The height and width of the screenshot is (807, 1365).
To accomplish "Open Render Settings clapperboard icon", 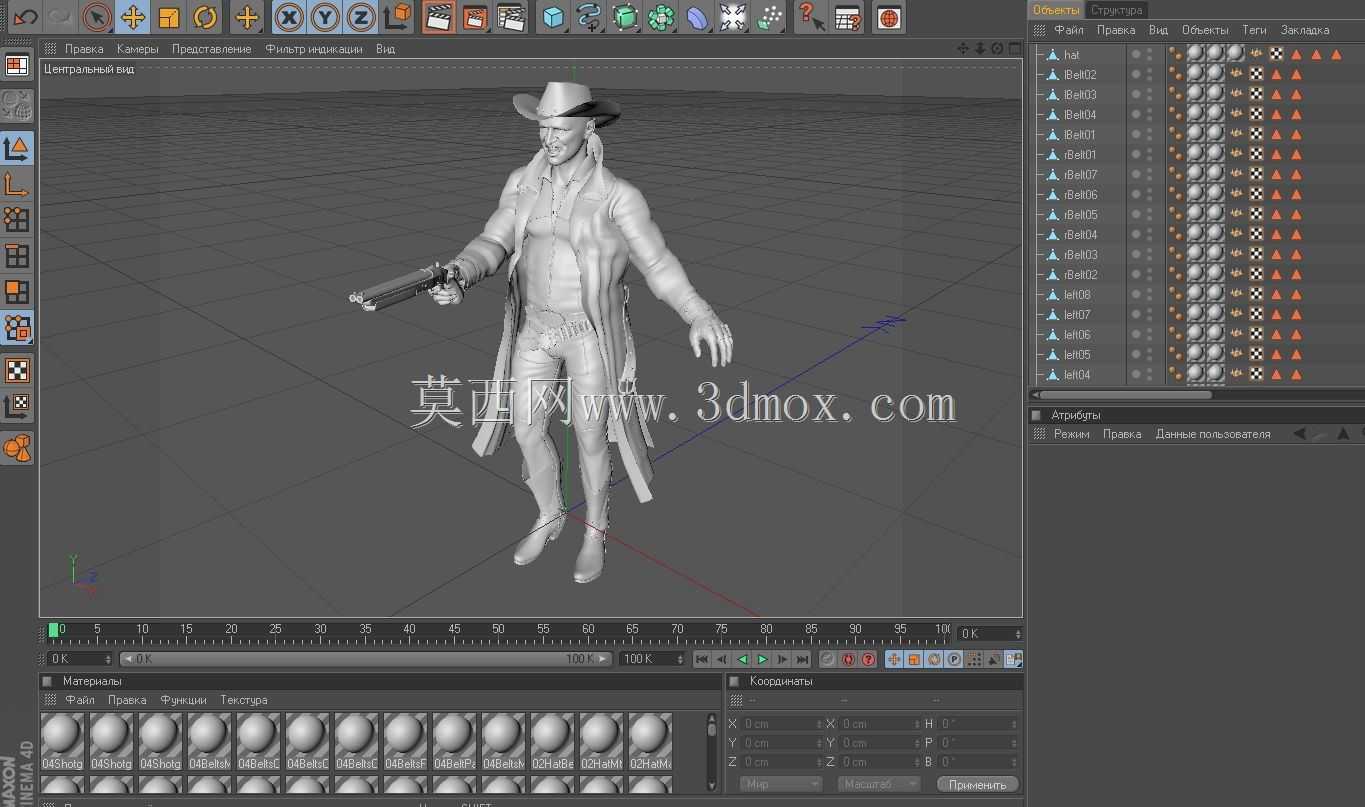I will [511, 17].
